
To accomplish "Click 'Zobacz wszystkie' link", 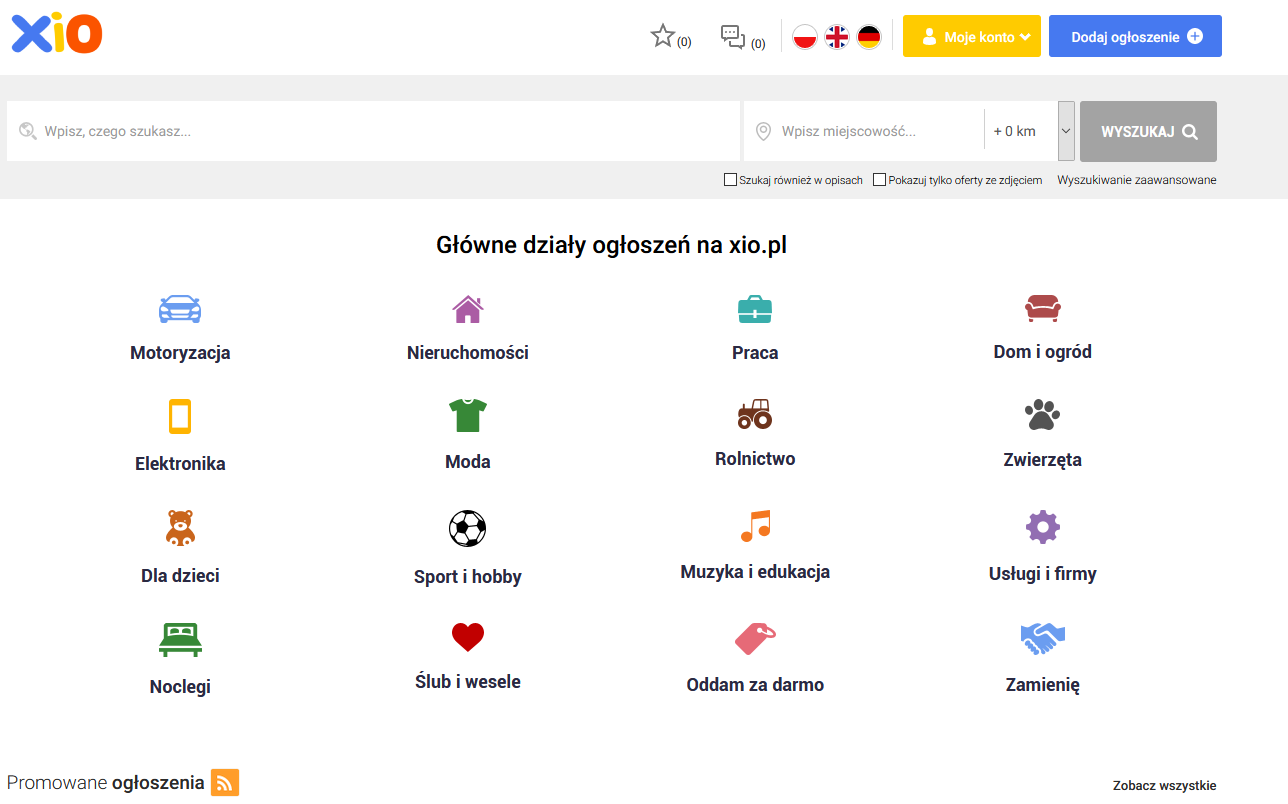I will coord(1164,786).
